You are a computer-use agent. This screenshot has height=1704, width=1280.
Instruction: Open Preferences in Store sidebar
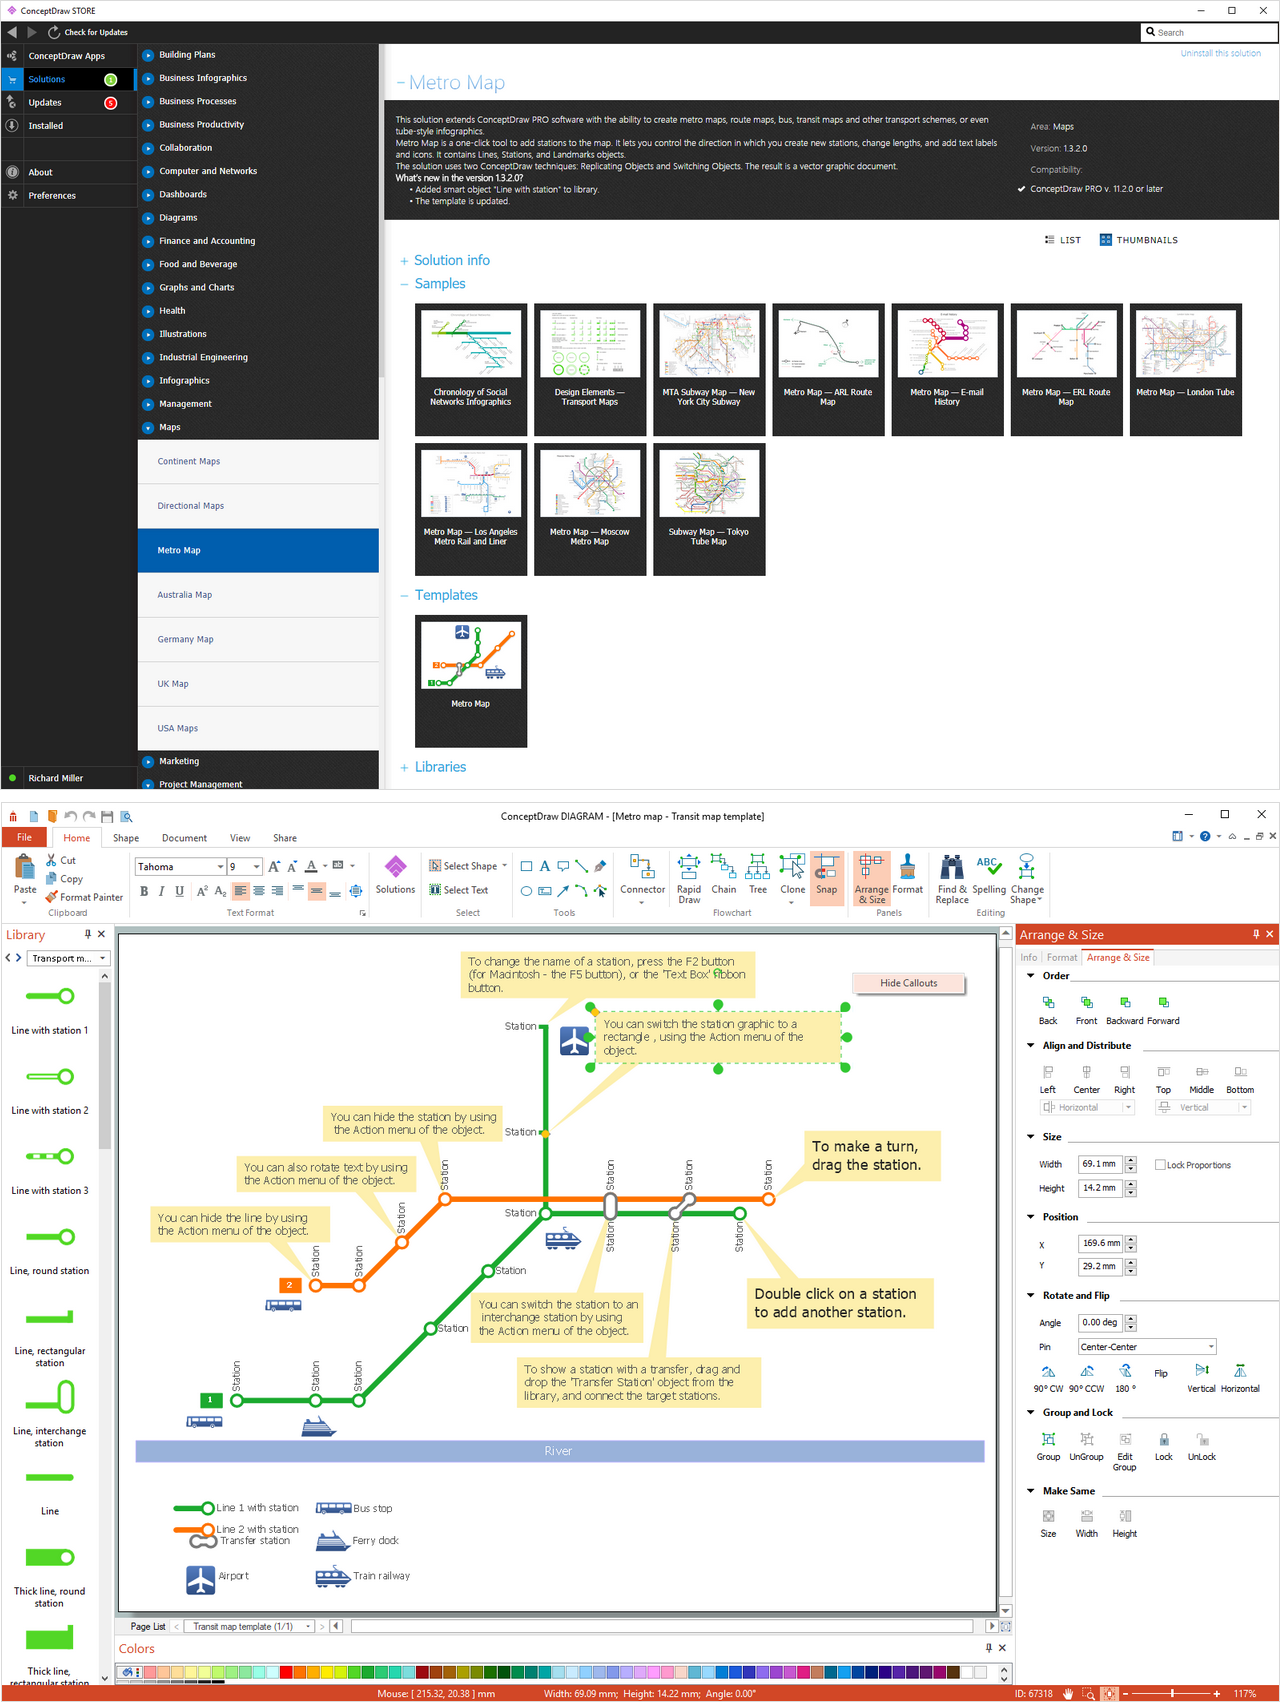pos(68,195)
